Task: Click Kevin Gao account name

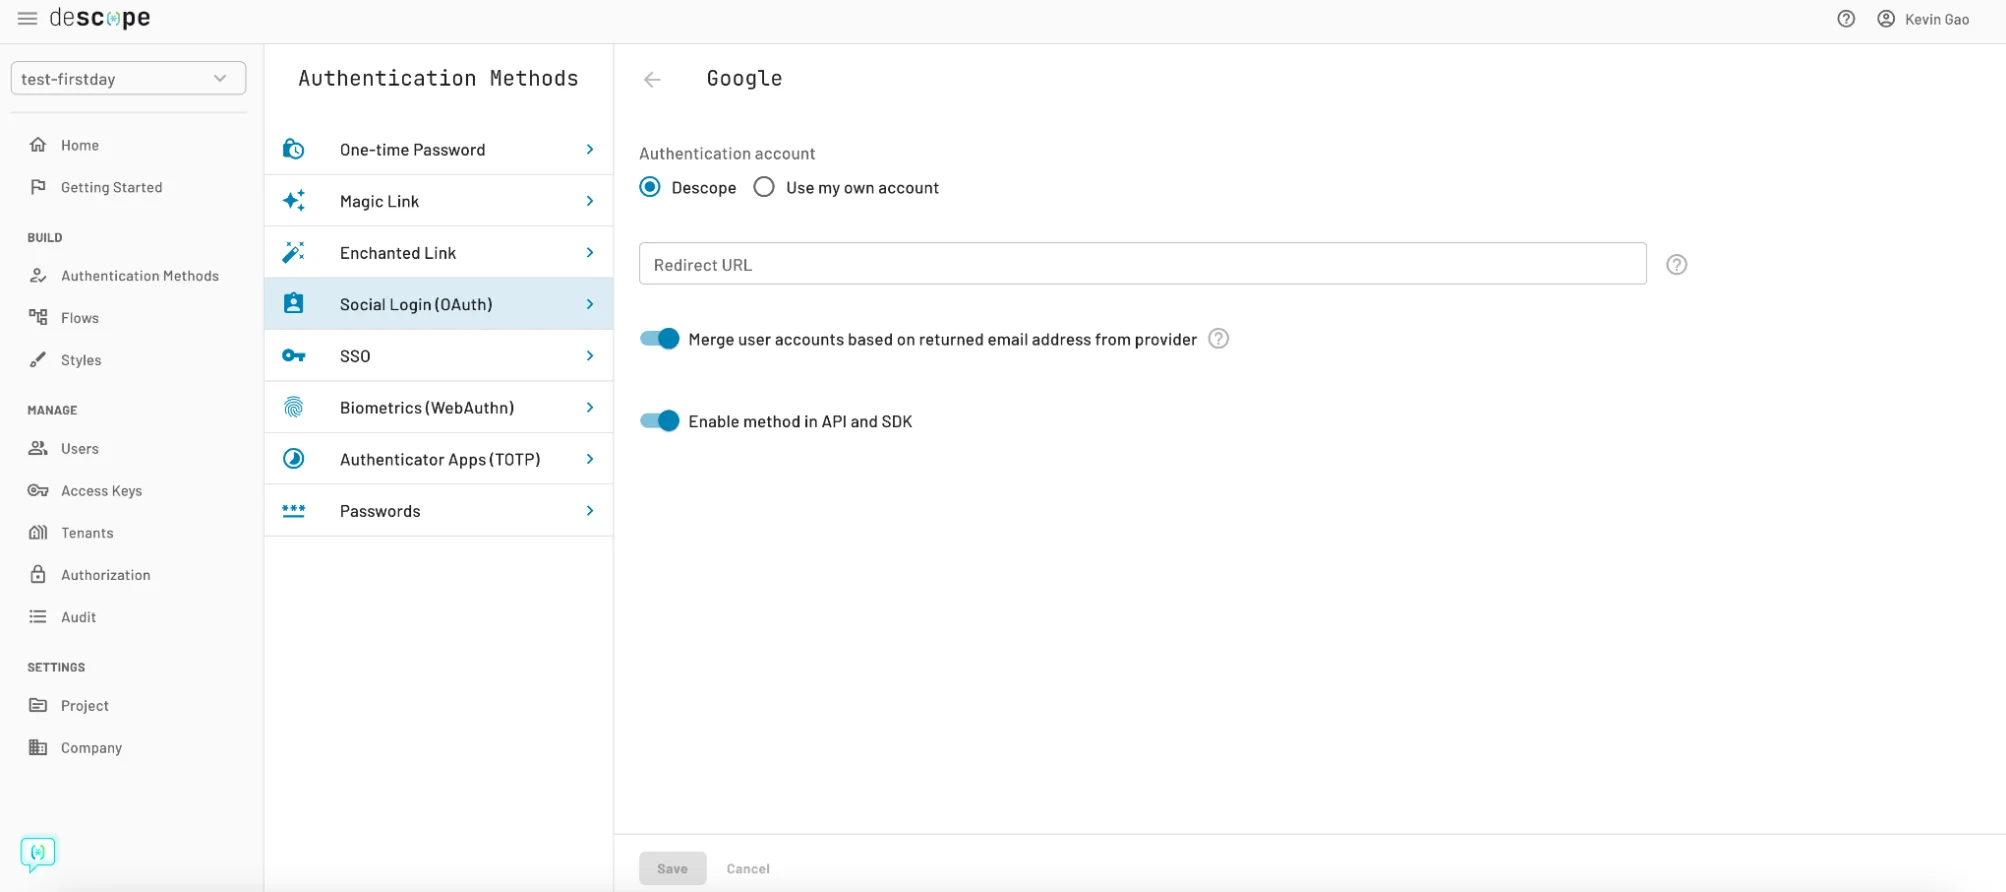Action: (1937, 19)
